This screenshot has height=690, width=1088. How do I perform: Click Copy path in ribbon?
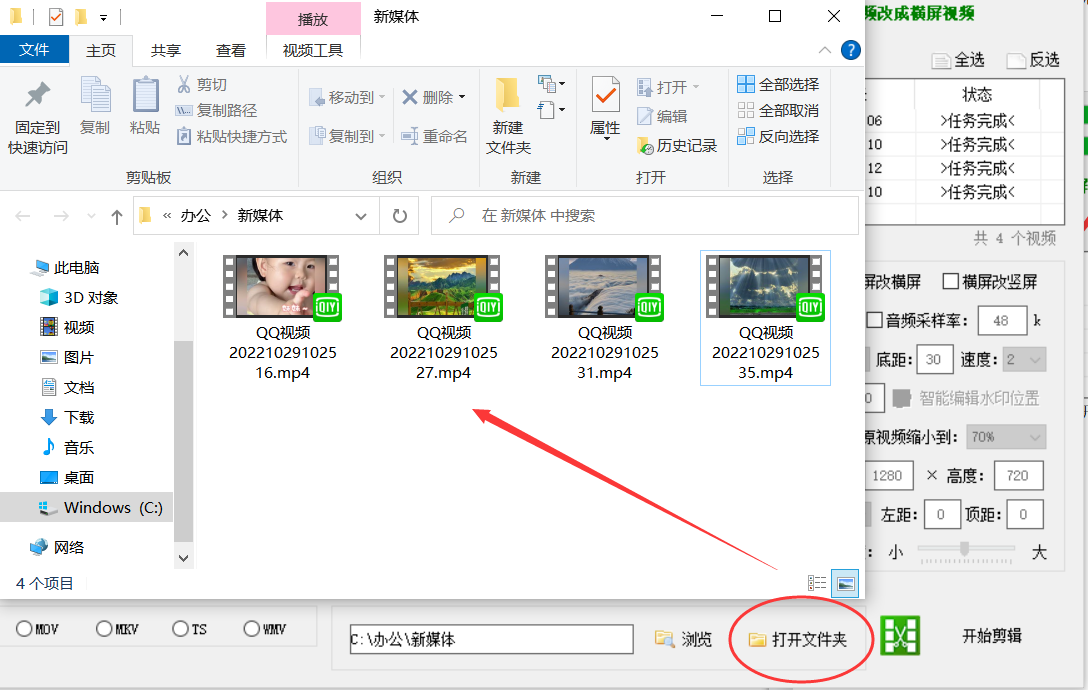point(216,110)
